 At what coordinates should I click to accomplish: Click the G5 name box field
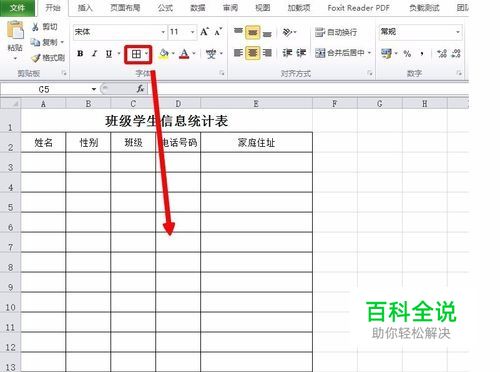tap(45, 89)
